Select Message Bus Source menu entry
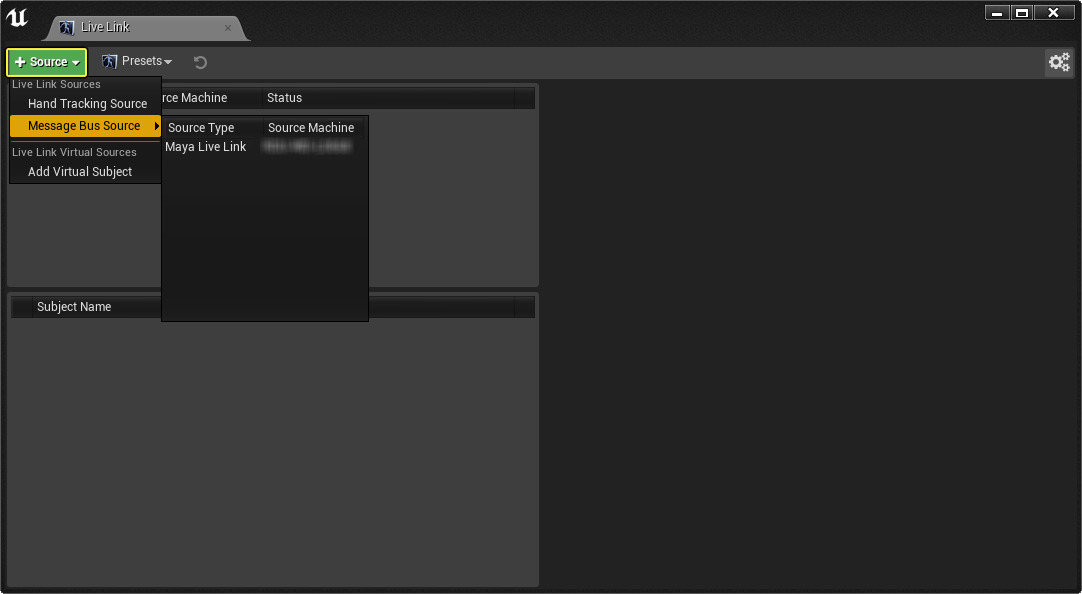The image size is (1082, 594). [x=86, y=126]
